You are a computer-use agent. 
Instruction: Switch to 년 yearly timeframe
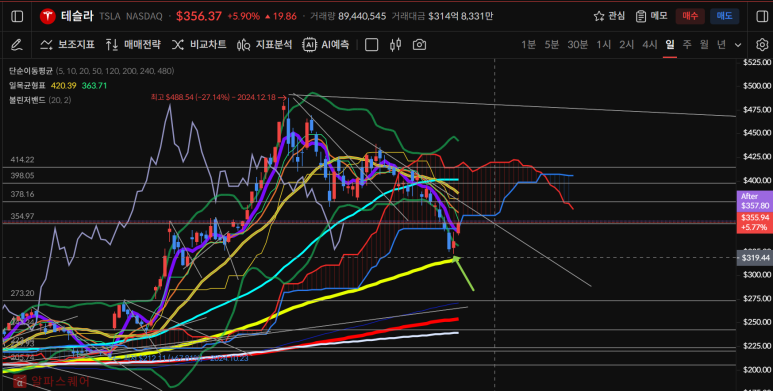tap(721, 45)
